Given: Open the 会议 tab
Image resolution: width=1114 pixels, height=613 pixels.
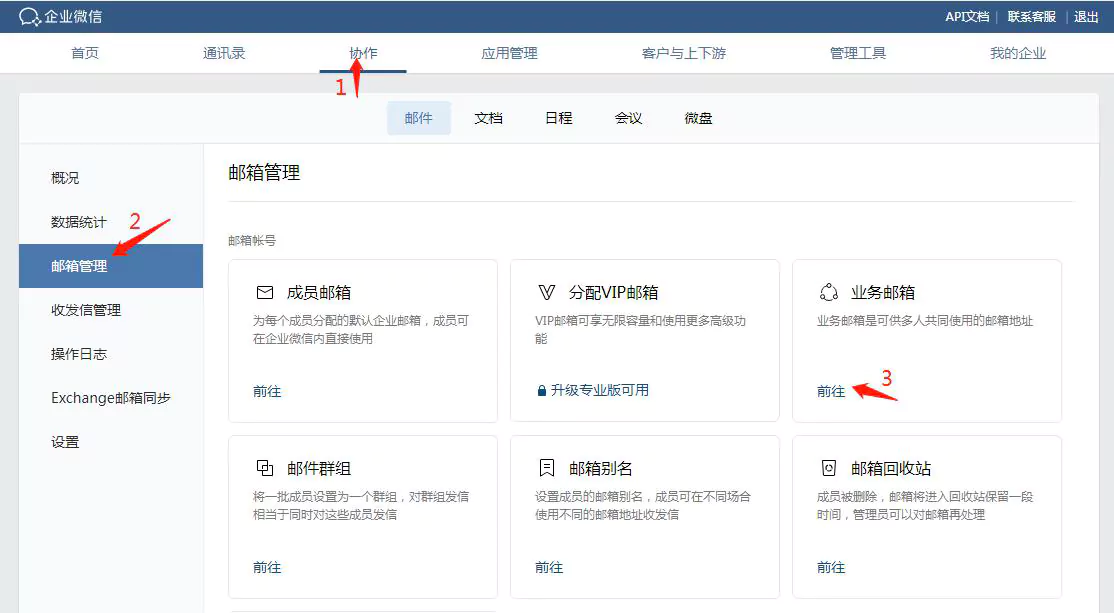Looking at the screenshot, I should 628,117.
